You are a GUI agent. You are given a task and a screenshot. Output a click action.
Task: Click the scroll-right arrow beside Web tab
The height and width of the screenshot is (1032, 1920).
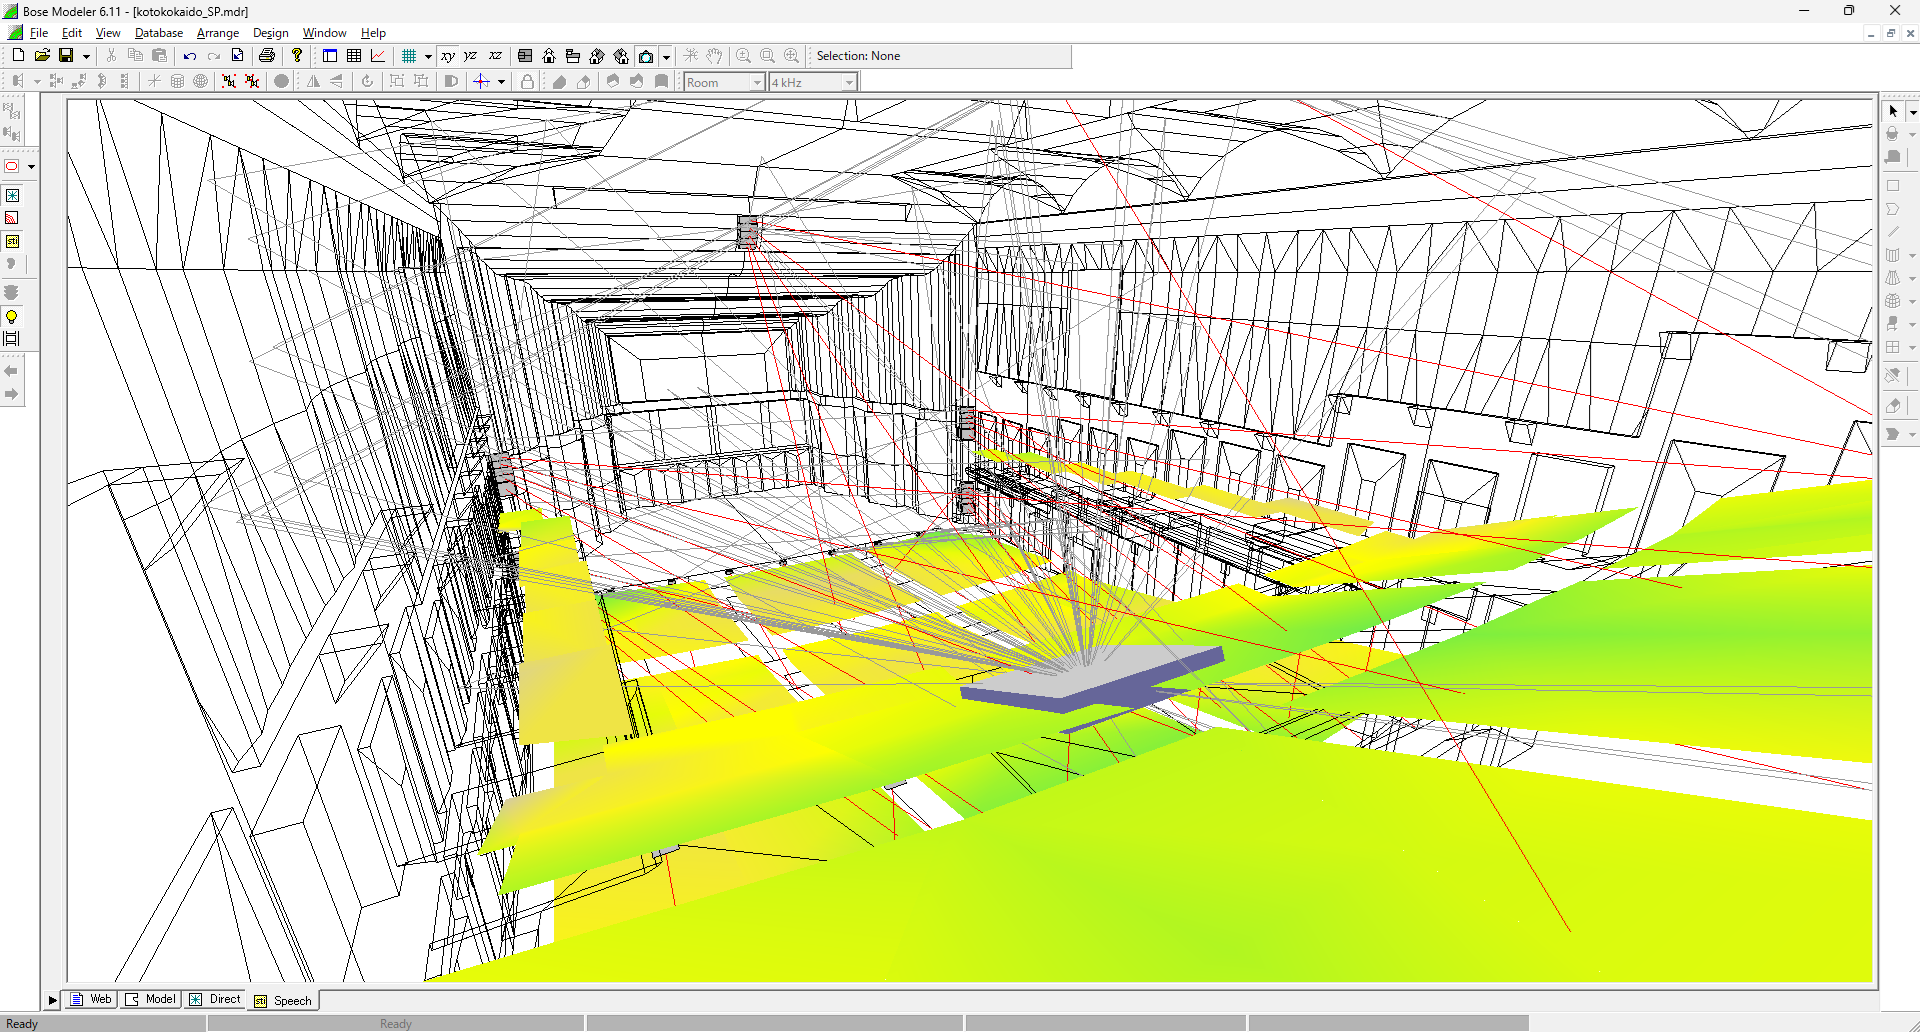[53, 1000]
